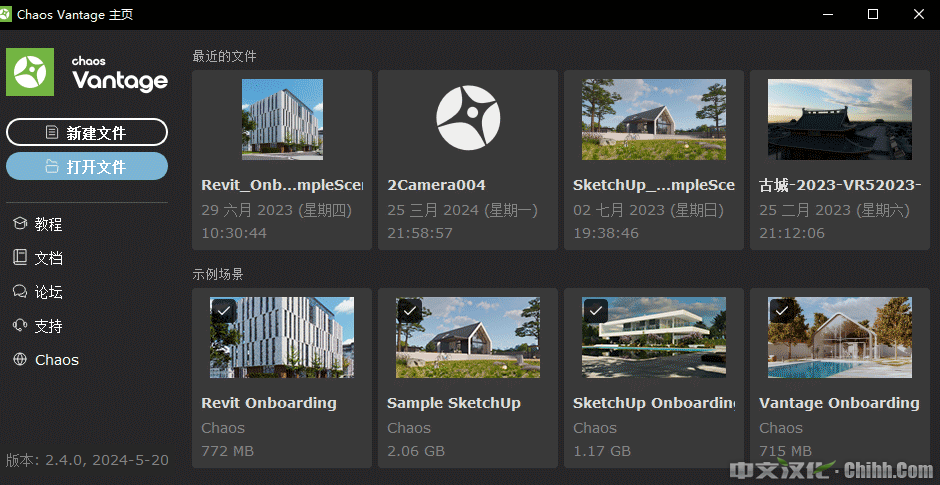Open the 古城-2023-VR52023 recent file thumbnail
This screenshot has height=485, width=940.
[839, 119]
